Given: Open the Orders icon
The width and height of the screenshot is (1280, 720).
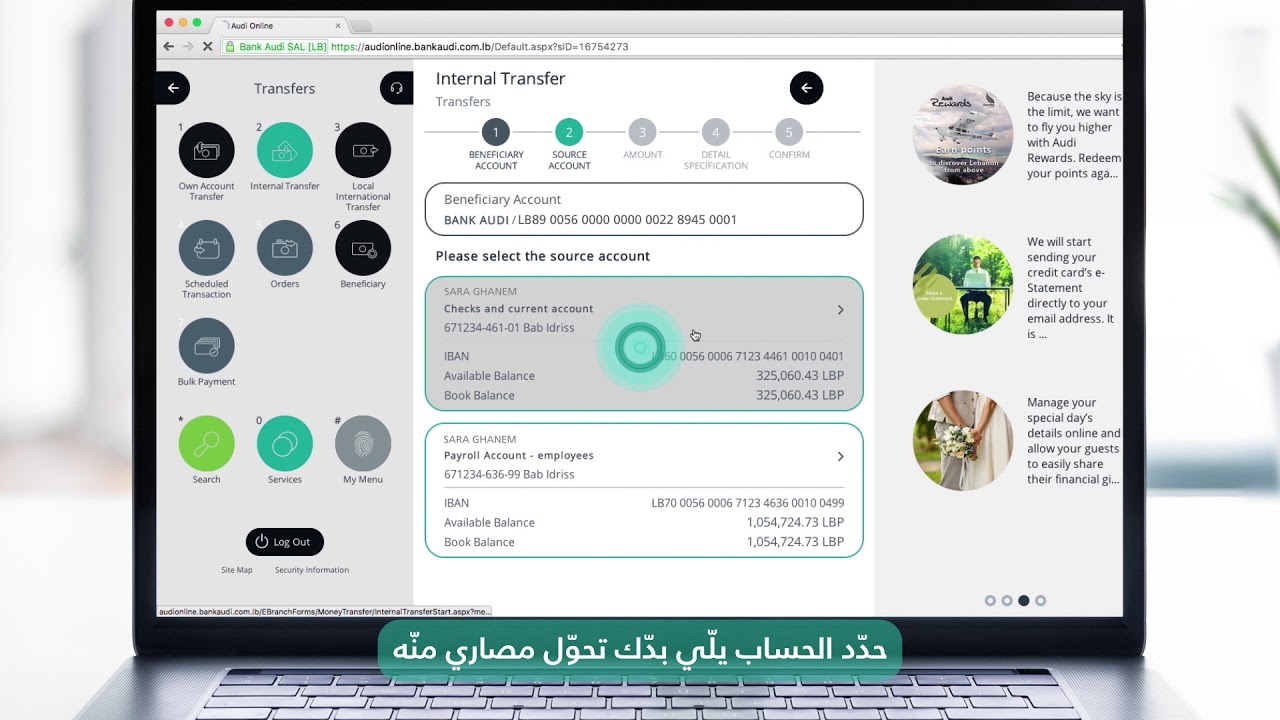Looking at the screenshot, I should coord(285,248).
